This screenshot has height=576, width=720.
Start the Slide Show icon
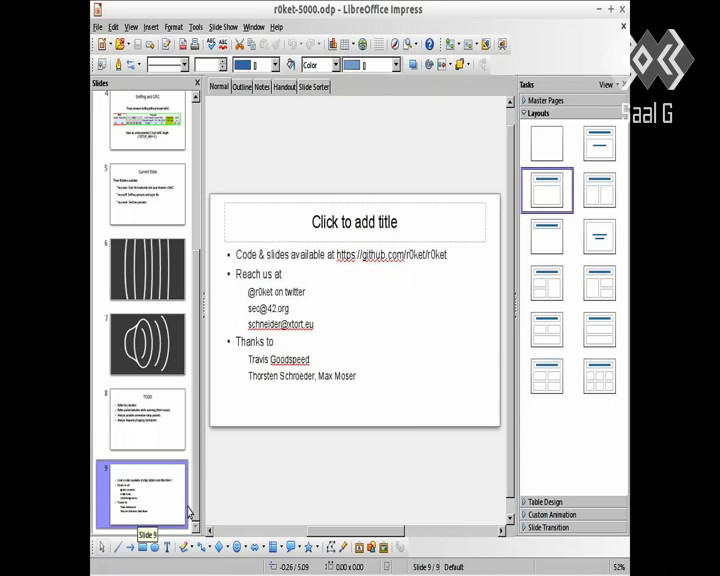click(x=502, y=44)
